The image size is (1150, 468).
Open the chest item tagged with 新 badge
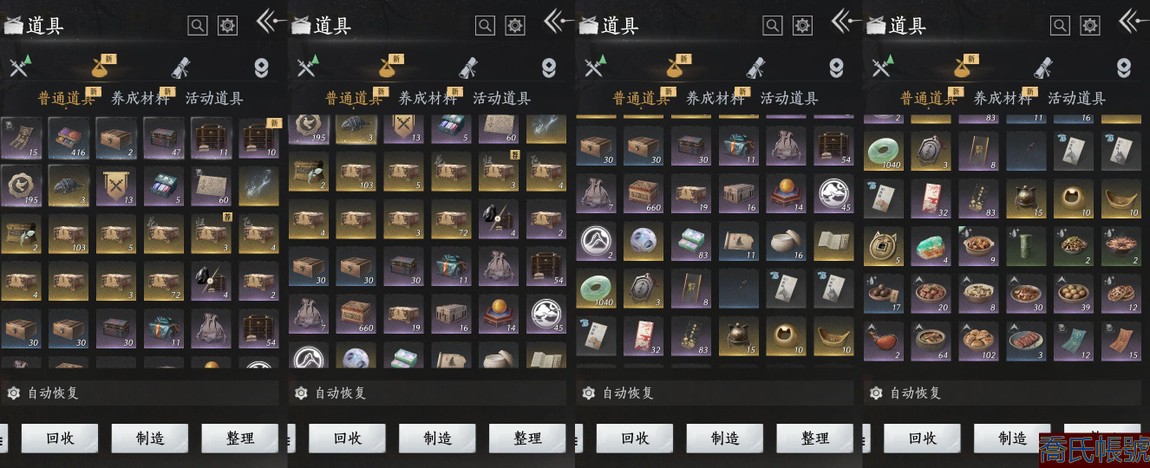(258, 138)
